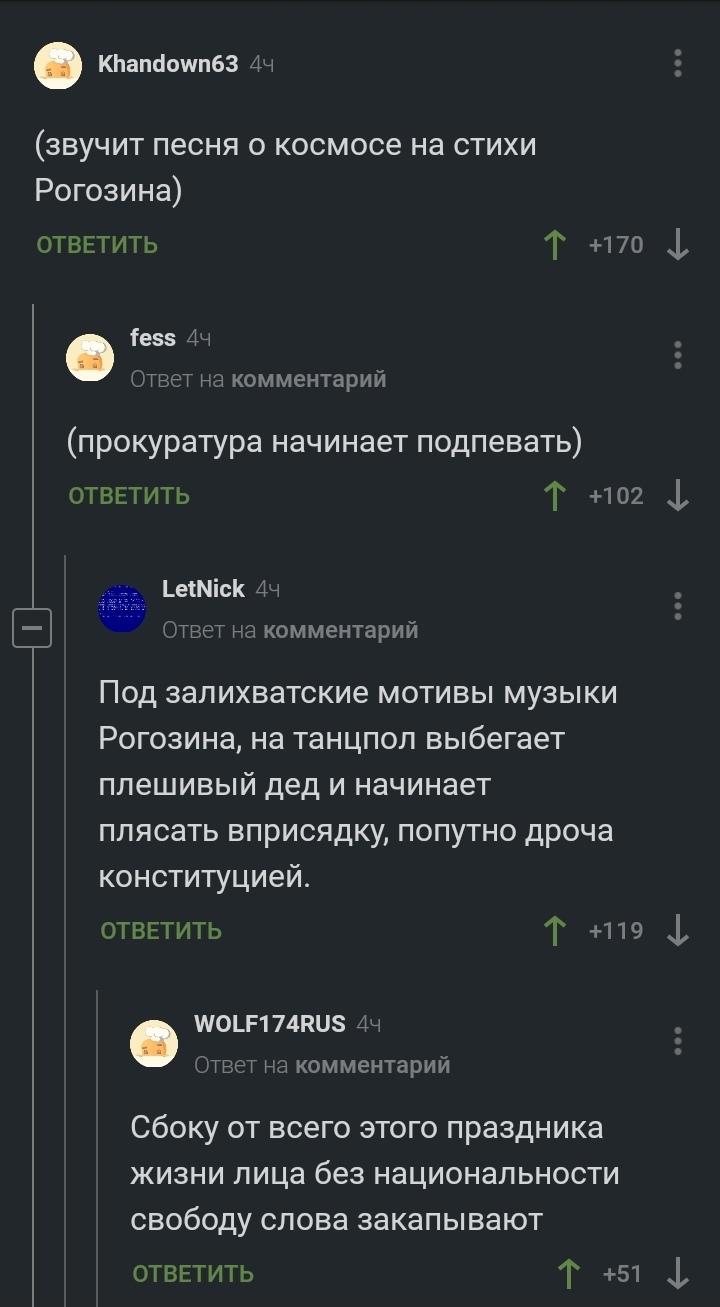
Task: Upvote Khandown63's comment
Action: tap(554, 245)
